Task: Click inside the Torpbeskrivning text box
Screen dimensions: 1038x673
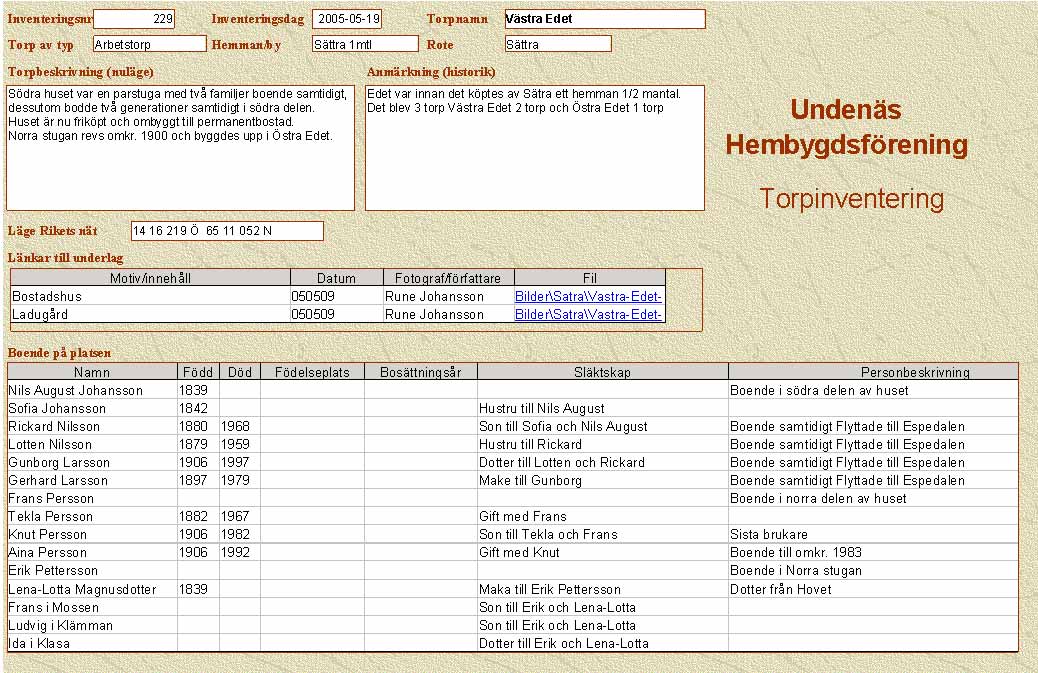Action: [x=180, y=148]
